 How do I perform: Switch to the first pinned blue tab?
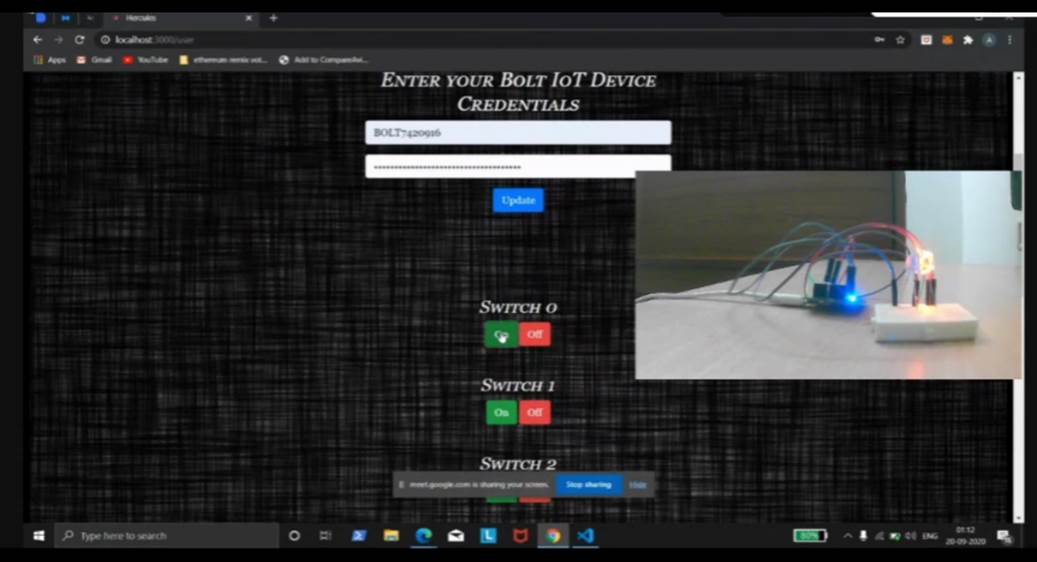[x=40, y=18]
